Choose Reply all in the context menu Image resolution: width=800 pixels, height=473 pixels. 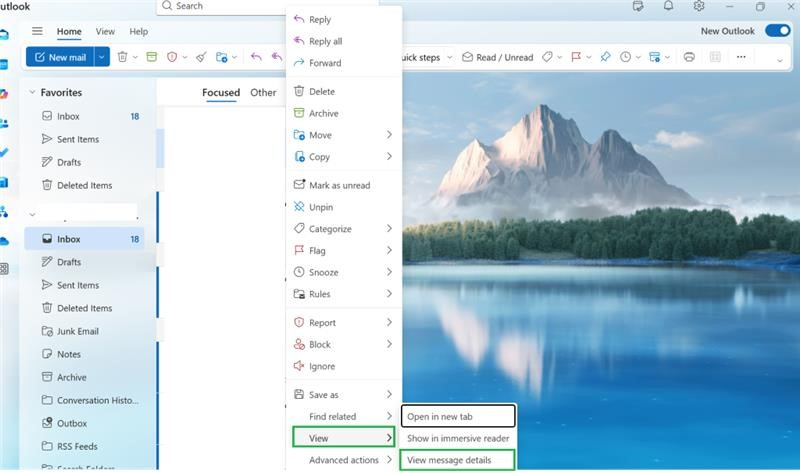343,41
